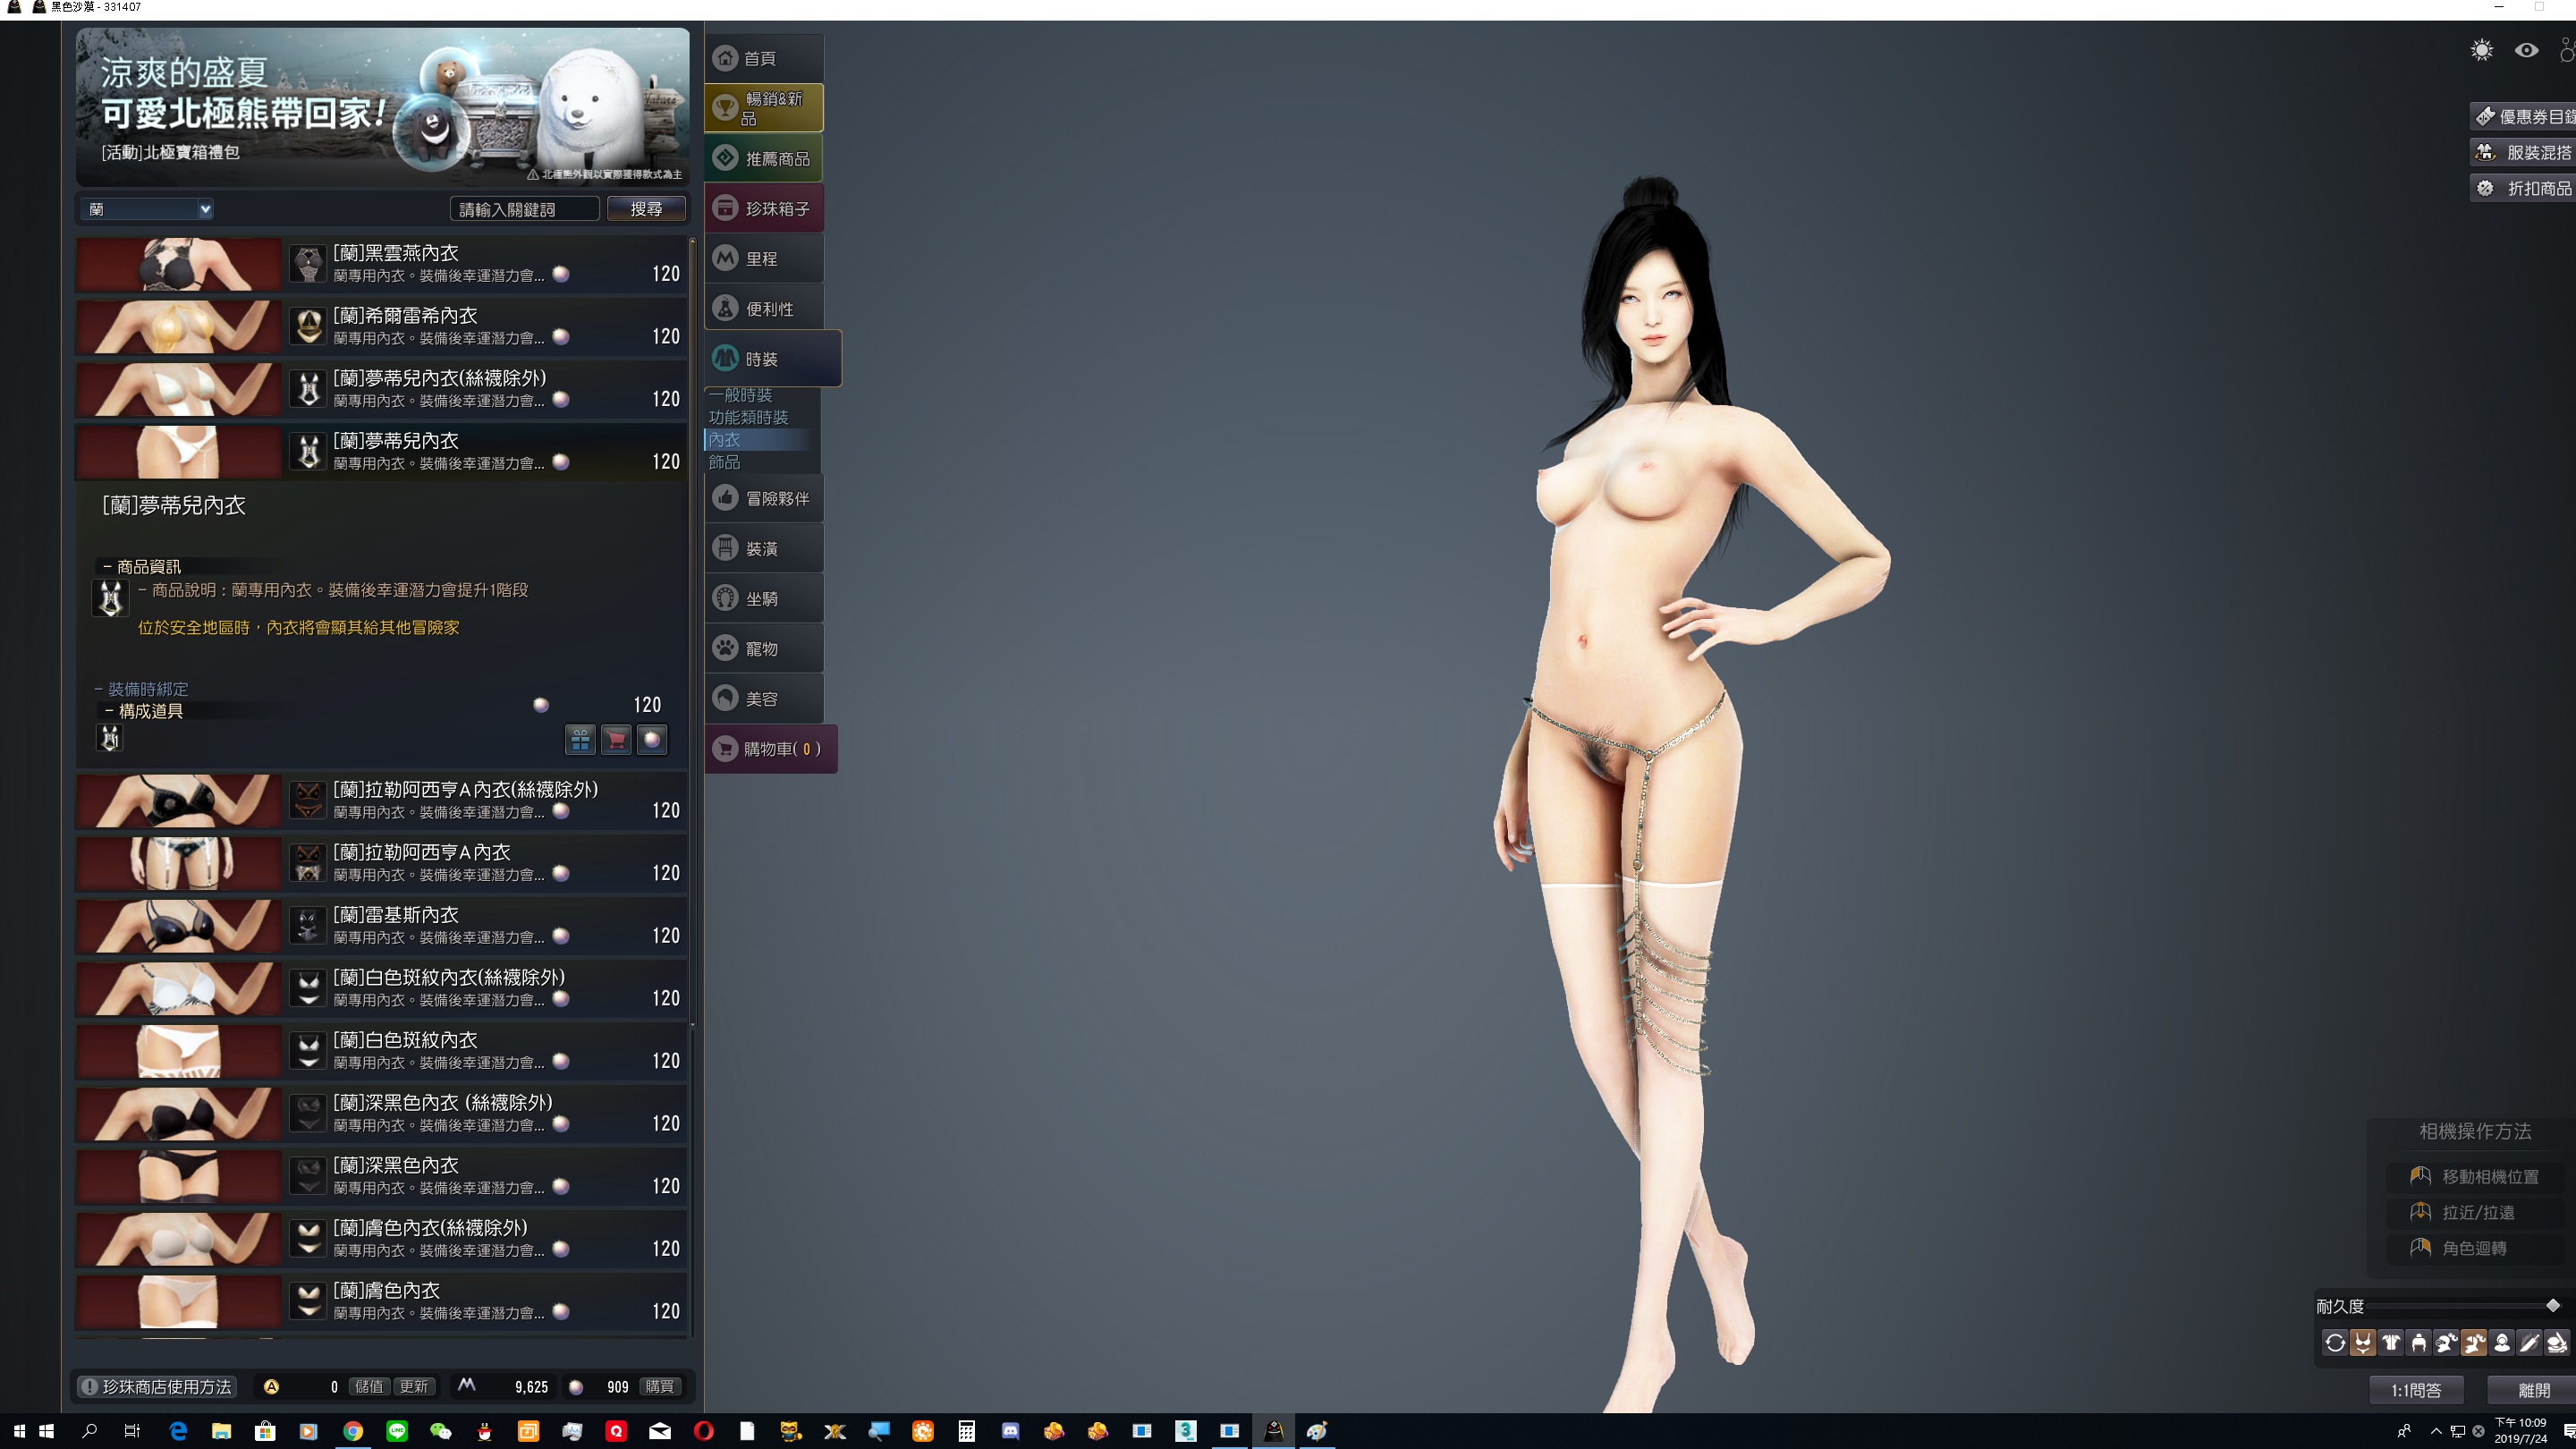Toggle underwear display icon in bottom toolbar

coord(2363,1343)
